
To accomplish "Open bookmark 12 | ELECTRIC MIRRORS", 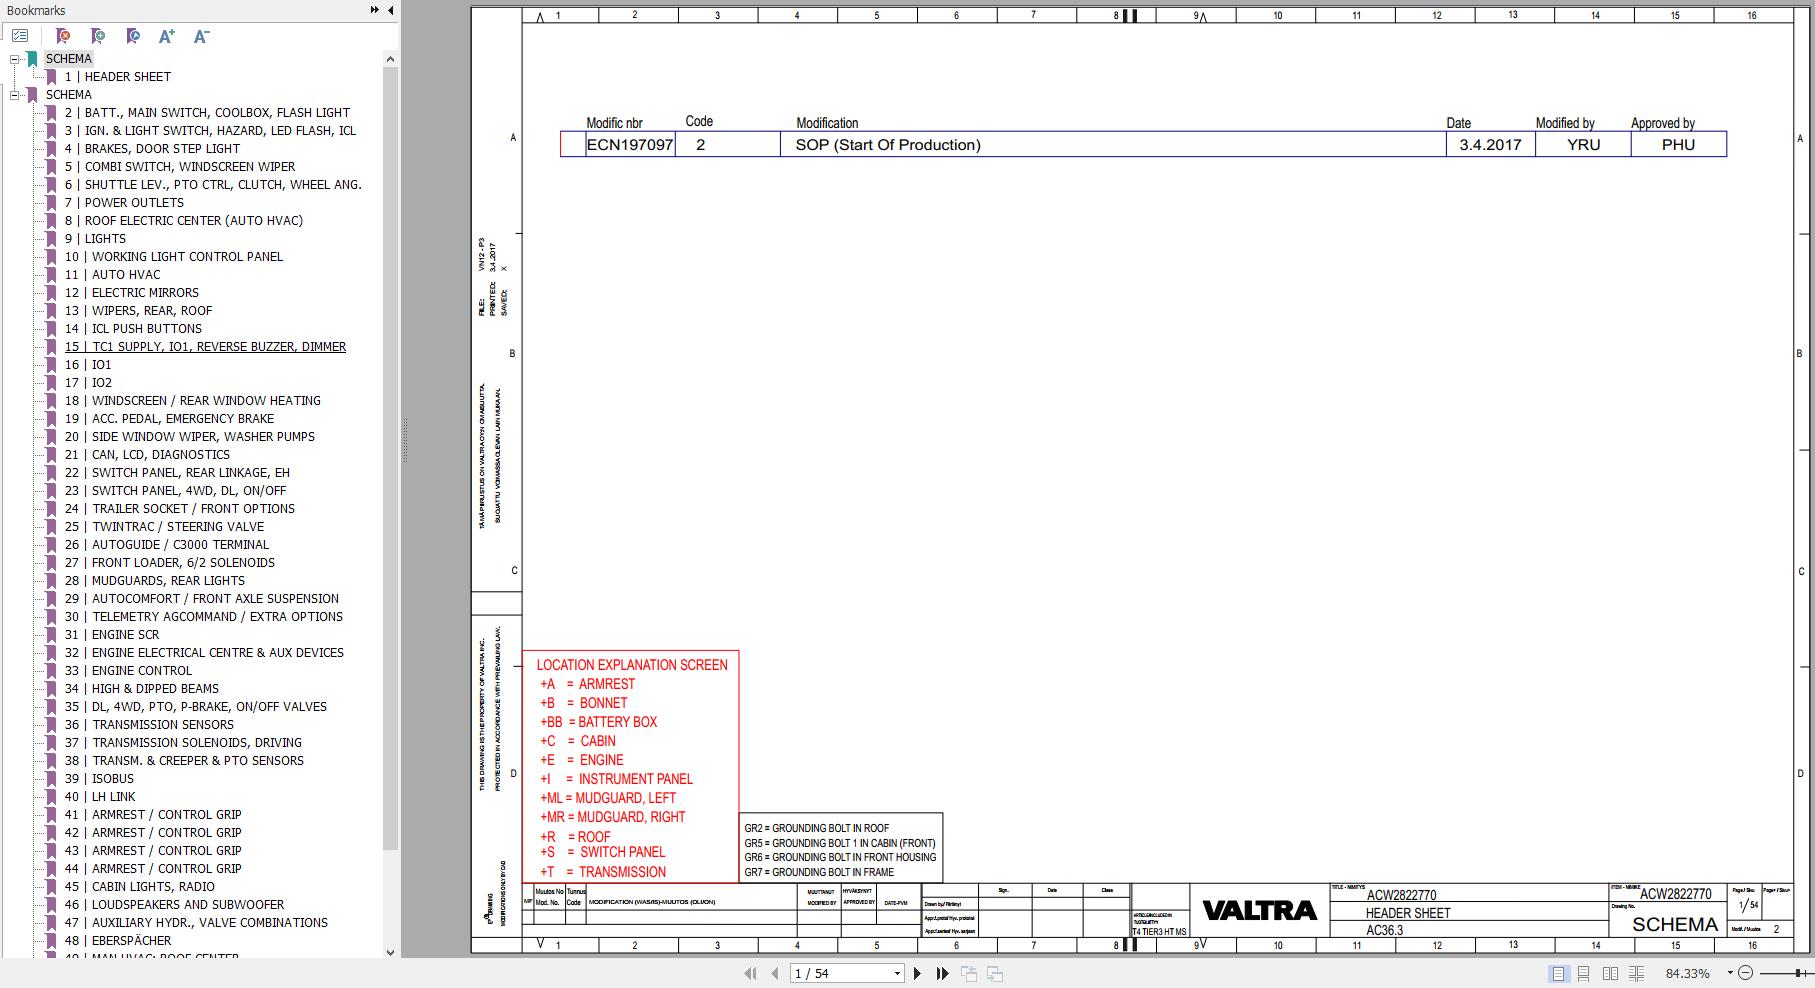I will [x=131, y=293].
